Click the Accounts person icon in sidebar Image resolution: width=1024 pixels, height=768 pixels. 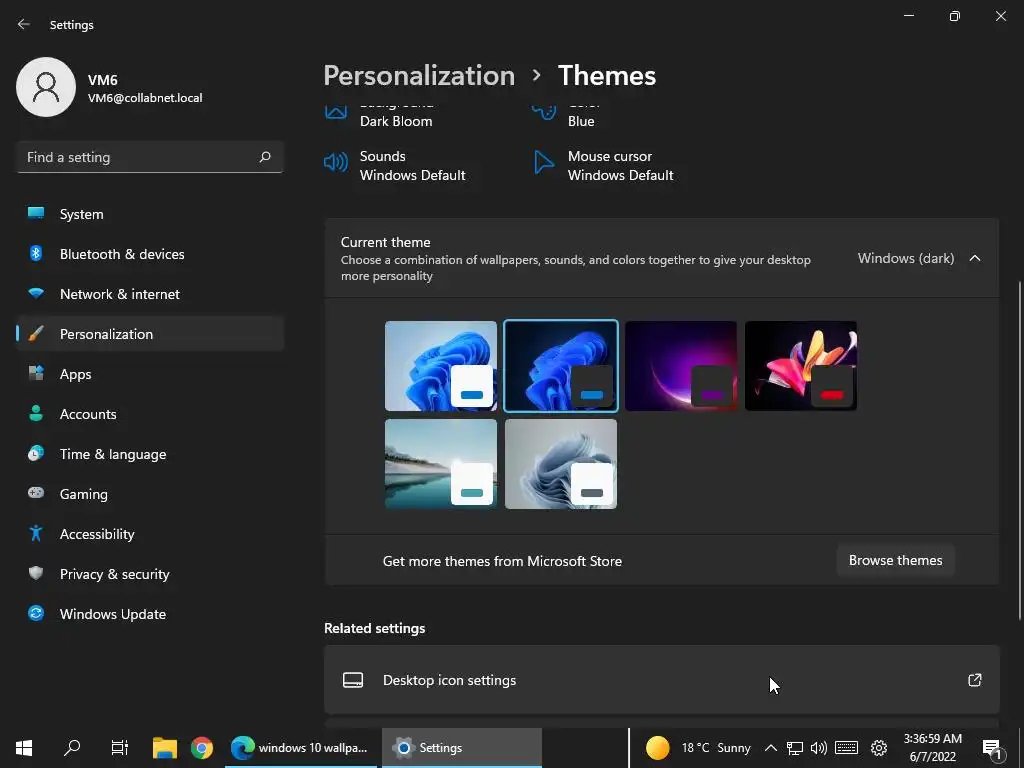pos(36,413)
